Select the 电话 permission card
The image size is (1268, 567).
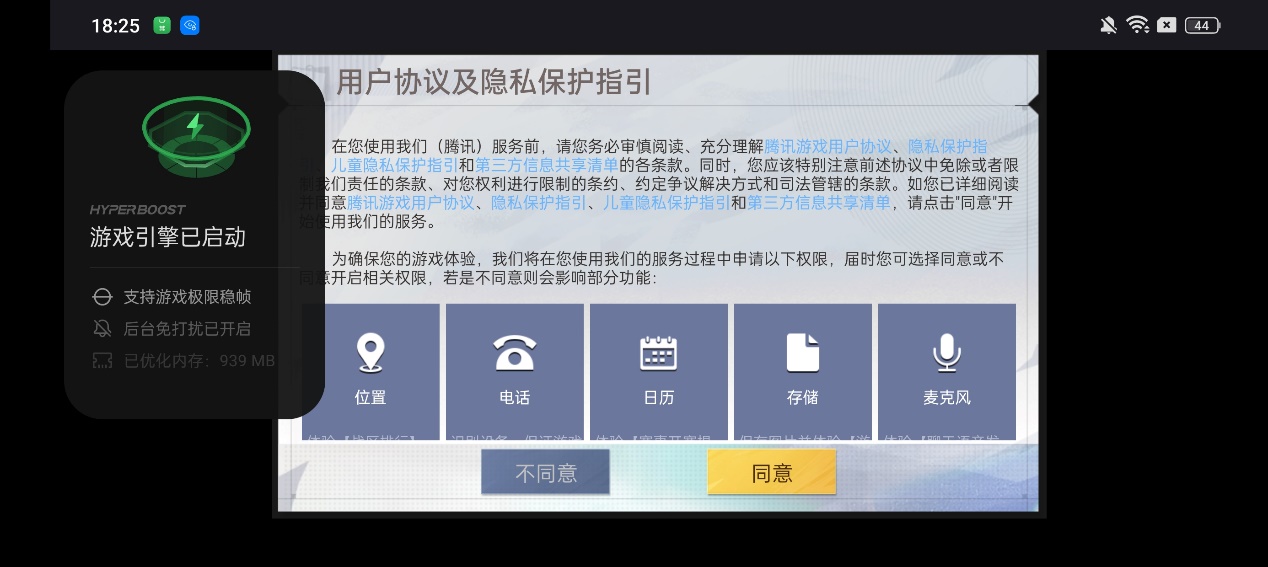(x=515, y=372)
